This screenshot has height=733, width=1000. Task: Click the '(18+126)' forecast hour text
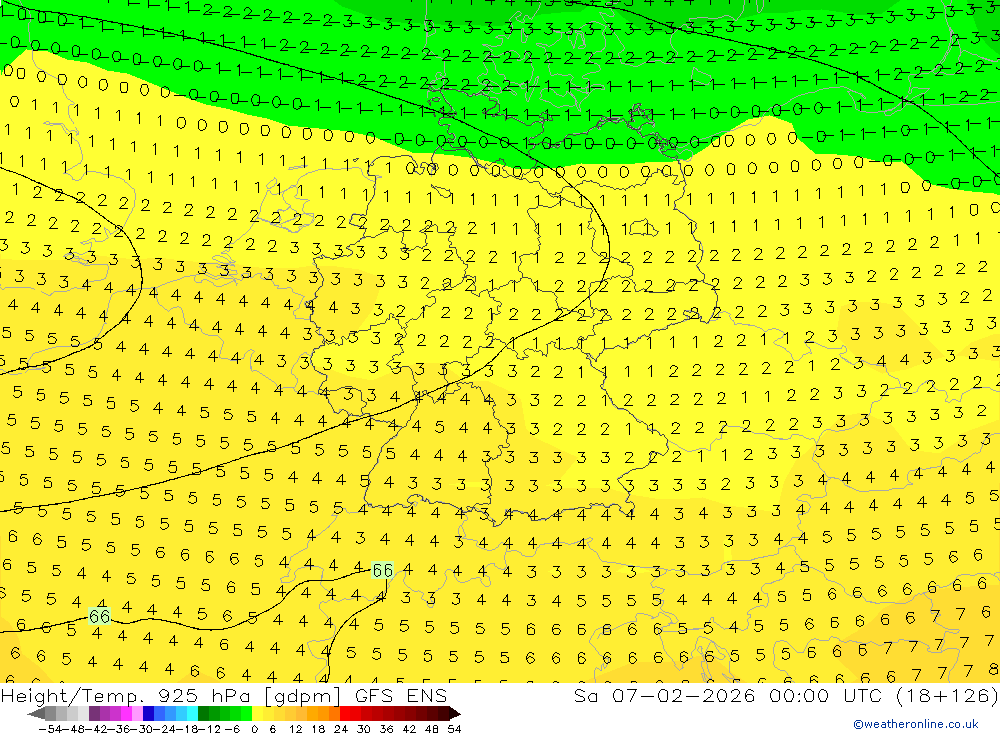(946, 695)
